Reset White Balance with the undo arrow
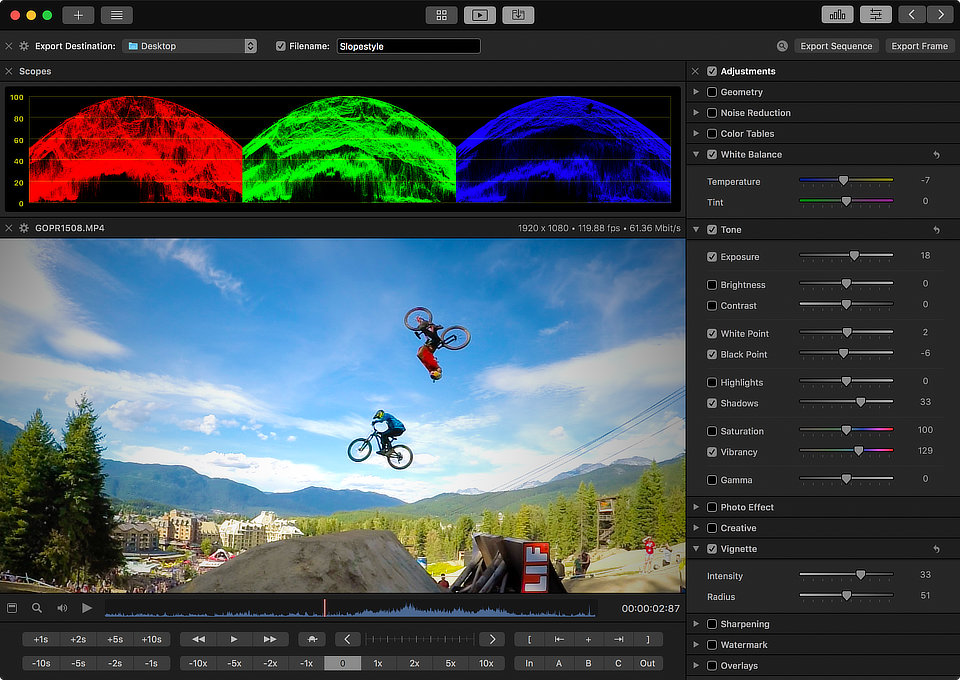This screenshot has height=680, width=960. 936,155
